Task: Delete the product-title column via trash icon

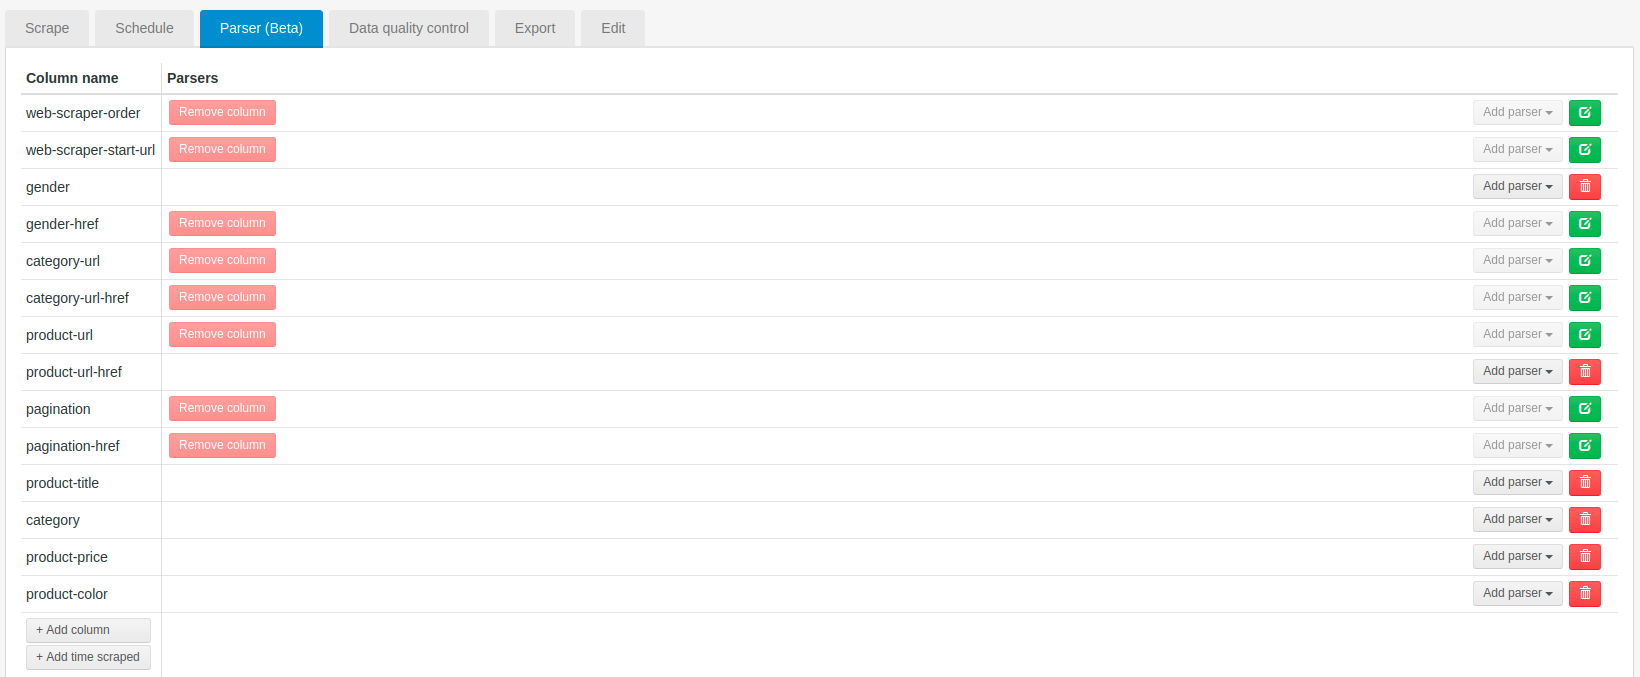Action: (x=1584, y=482)
